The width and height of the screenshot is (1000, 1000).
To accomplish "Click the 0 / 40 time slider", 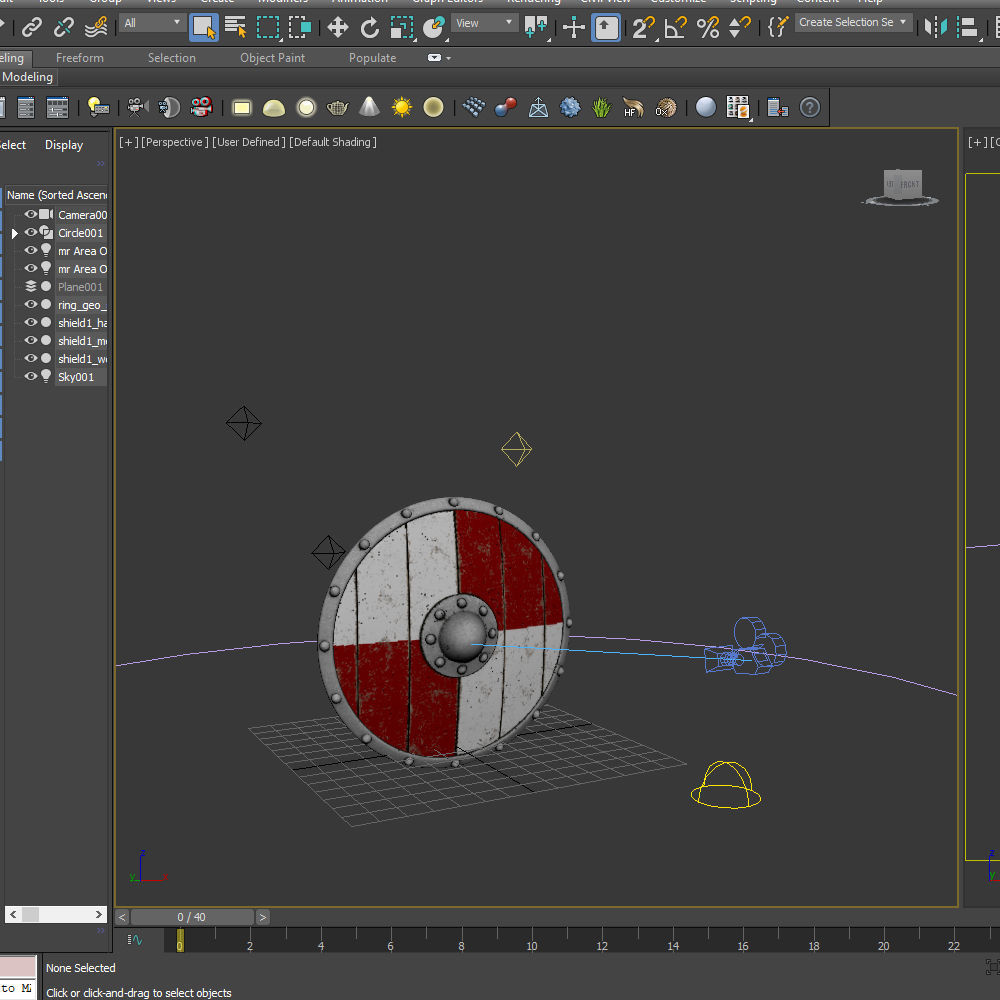I will point(191,917).
